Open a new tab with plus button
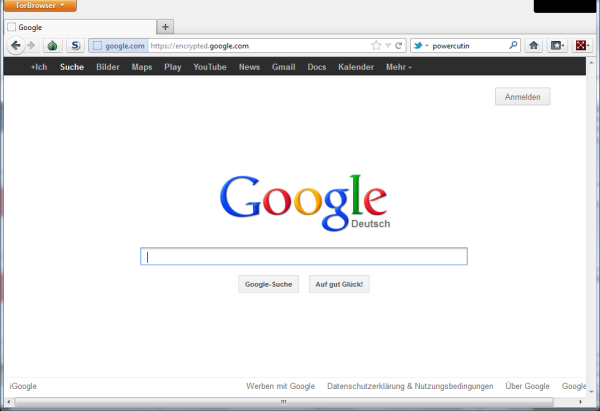600x411 pixels. [x=165, y=27]
